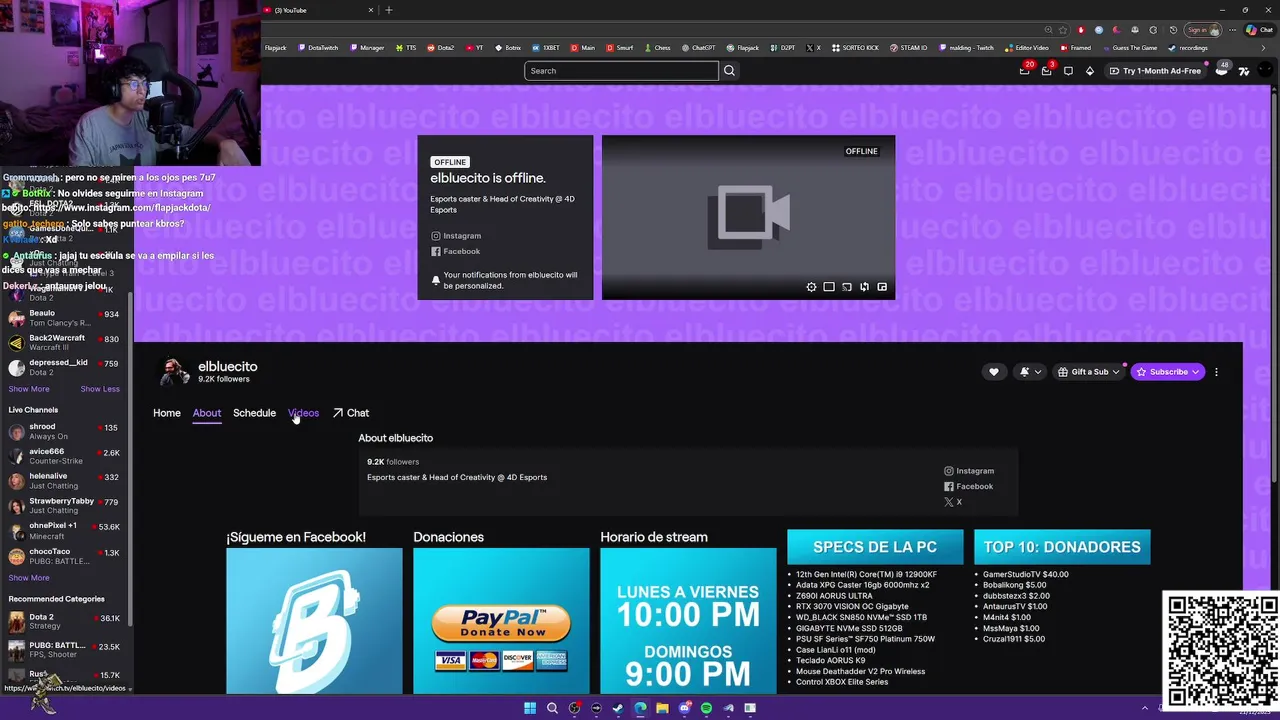Open the Dota 2 recommended category
Image resolution: width=1280 pixels, height=720 pixels.
[x=64, y=621]
